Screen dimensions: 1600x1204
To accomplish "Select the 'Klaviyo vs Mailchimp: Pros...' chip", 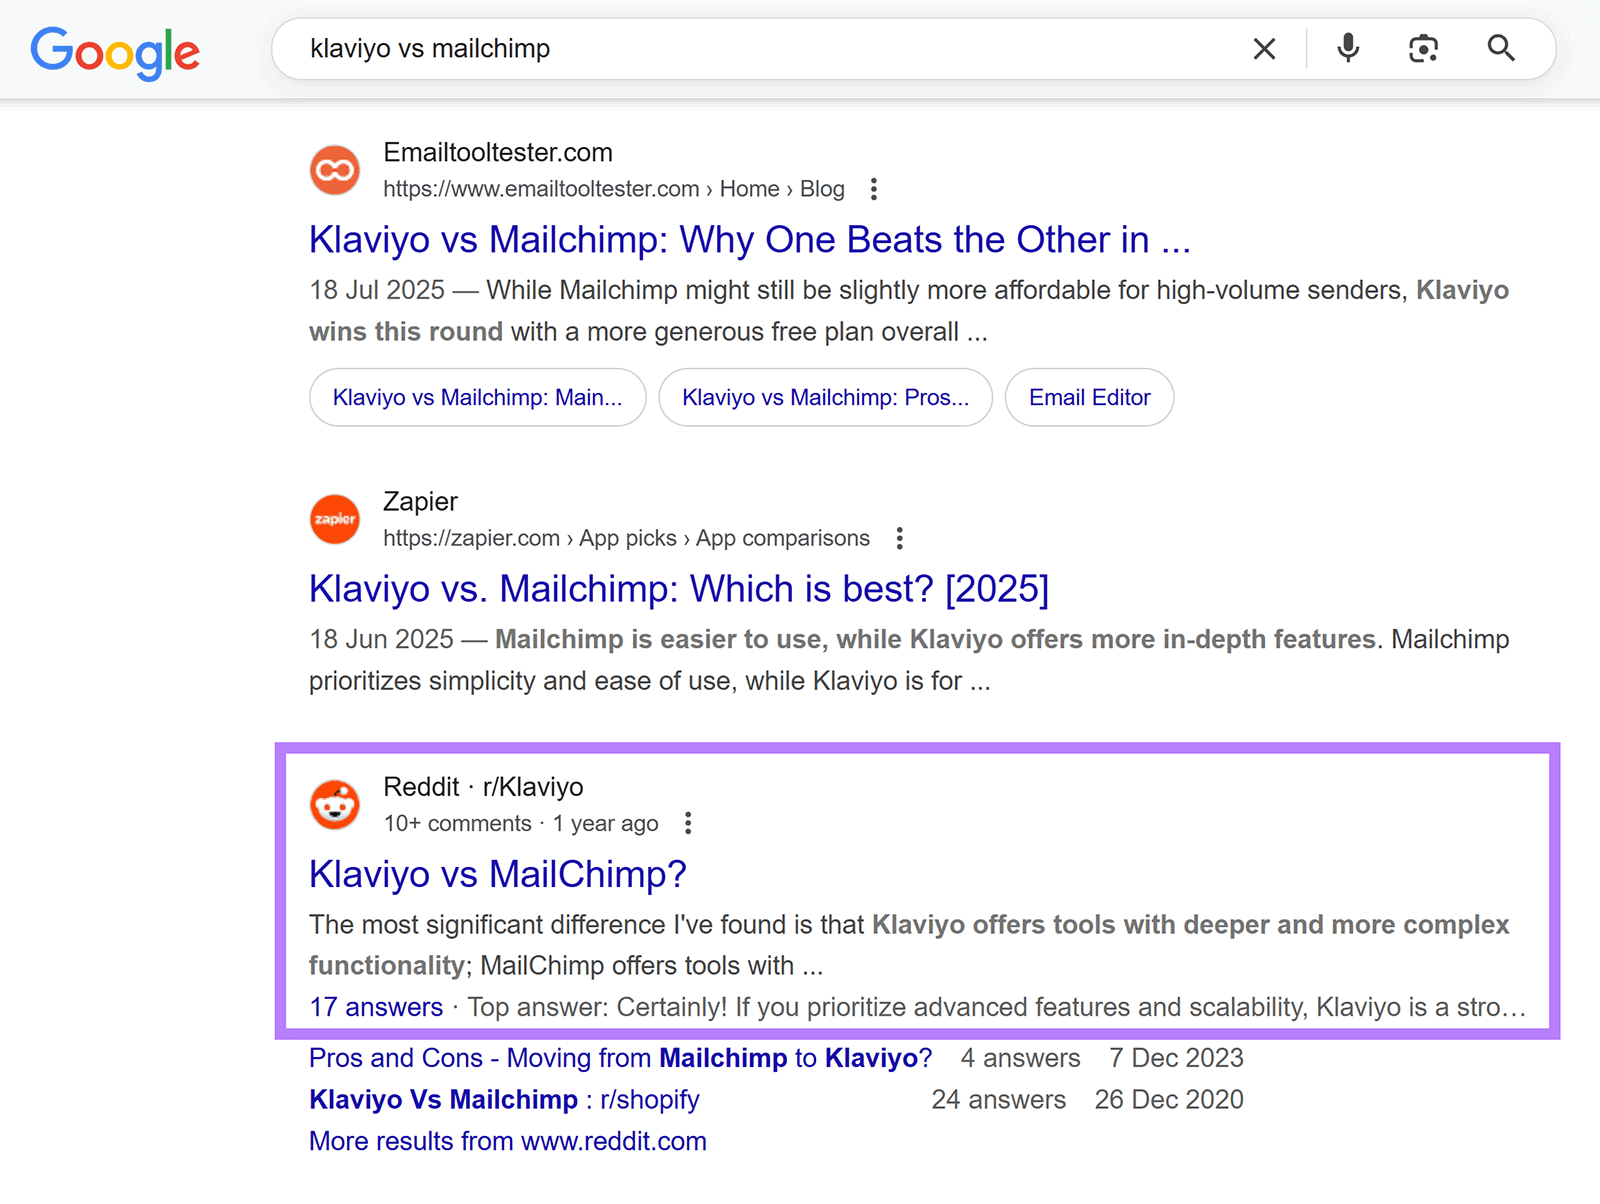I will pyautogui.click(x=825, y=397).
